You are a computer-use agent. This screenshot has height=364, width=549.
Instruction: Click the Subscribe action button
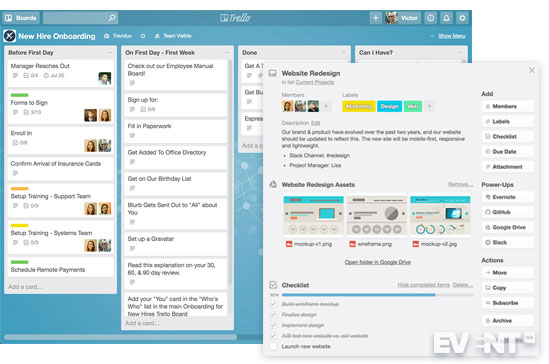coord(508,303)
